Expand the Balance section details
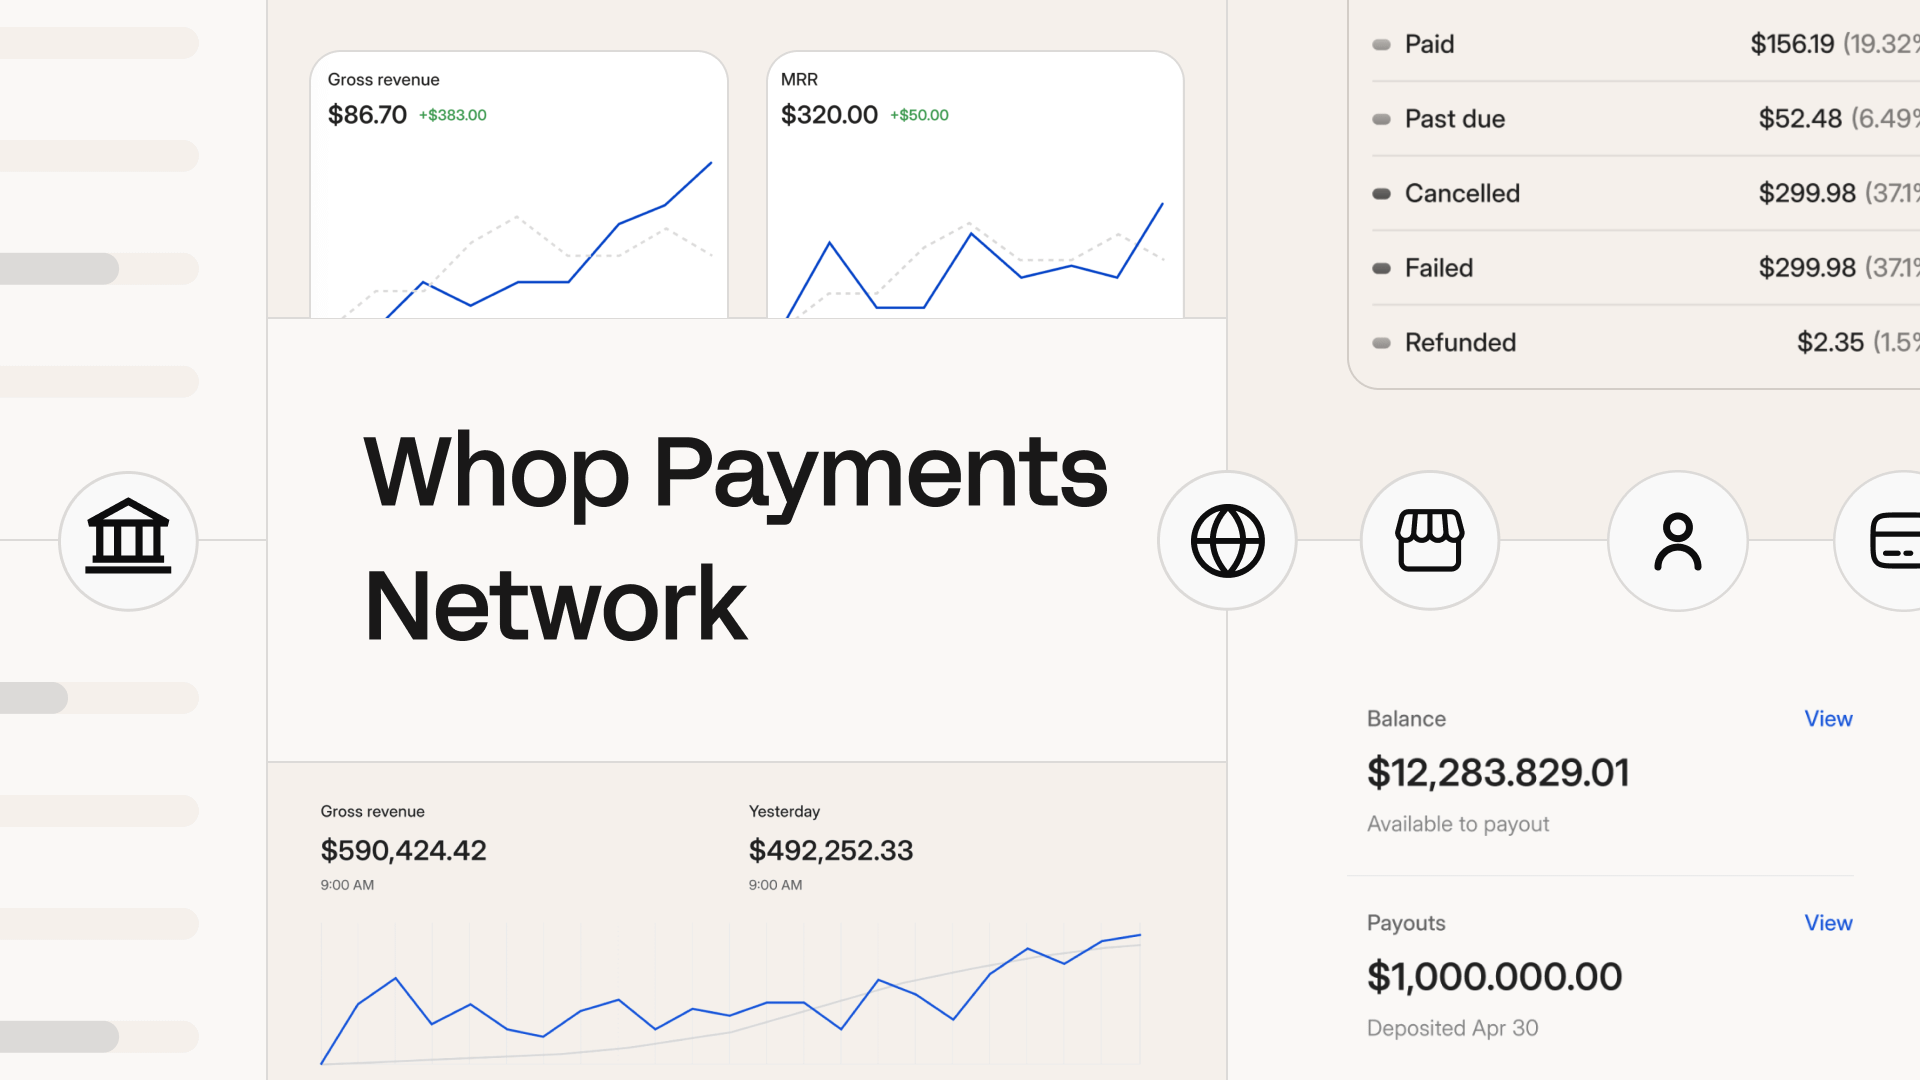The height and width of the screenshot is (1080, 1920). click(1408, 719)
